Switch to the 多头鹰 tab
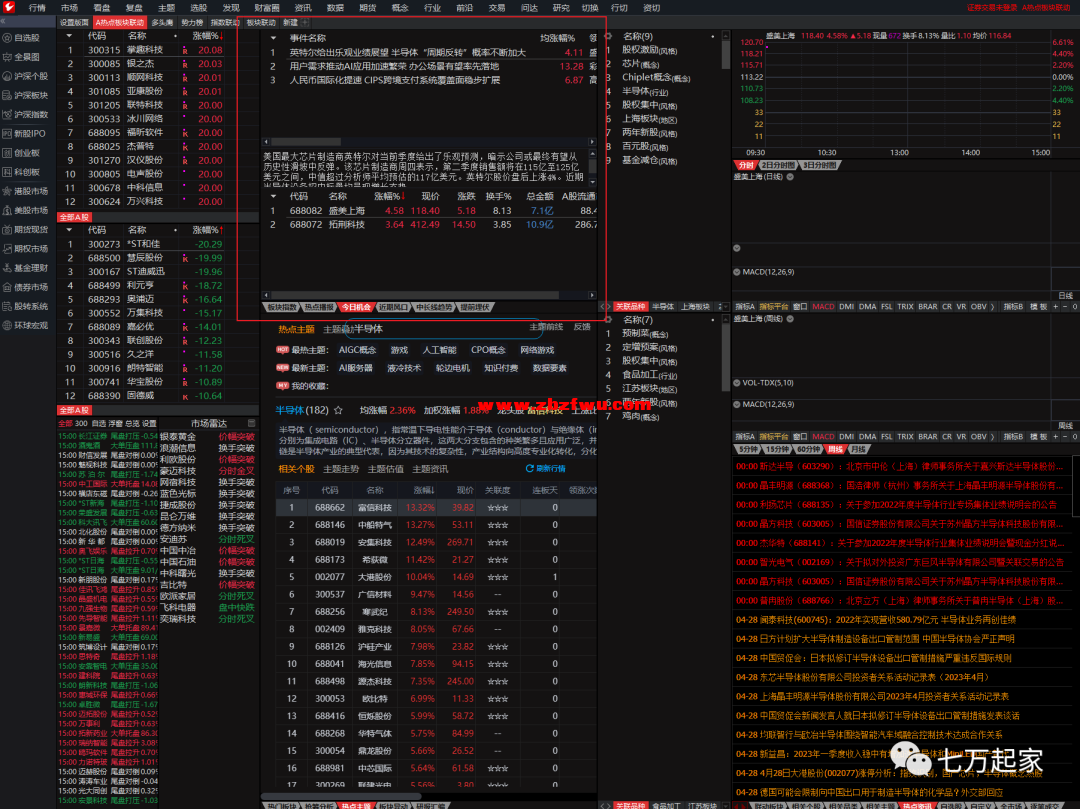Viewport: 1080px width, 809px height. [x=163, y=23]
